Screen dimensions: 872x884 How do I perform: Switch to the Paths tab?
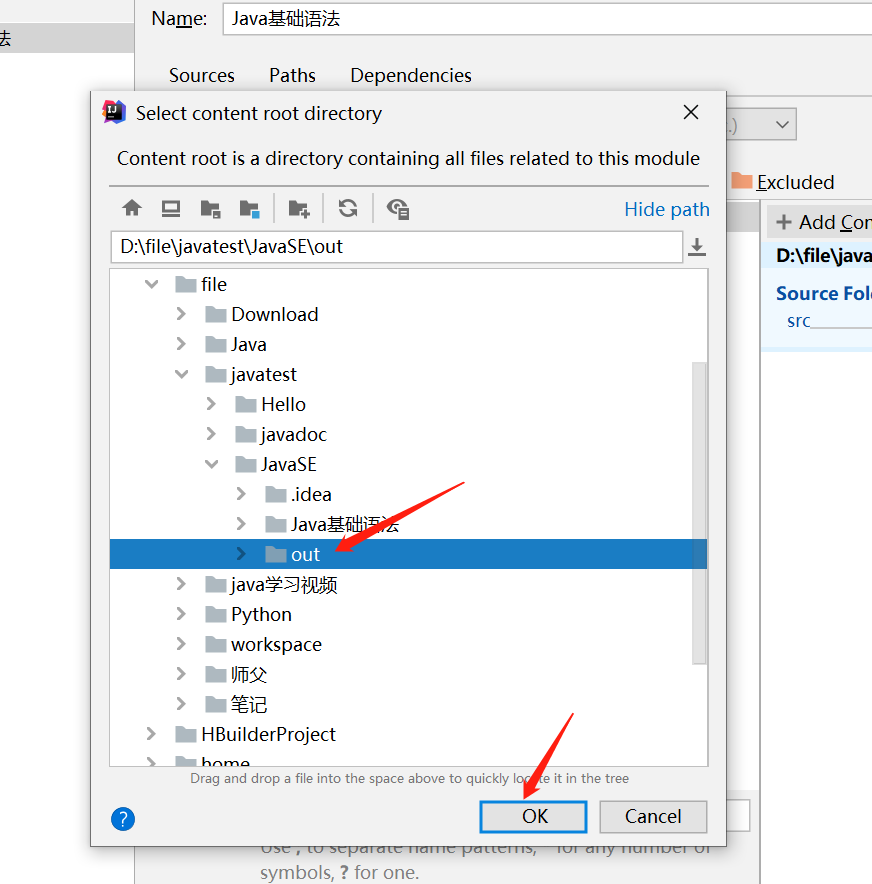(x=293, y=76)
